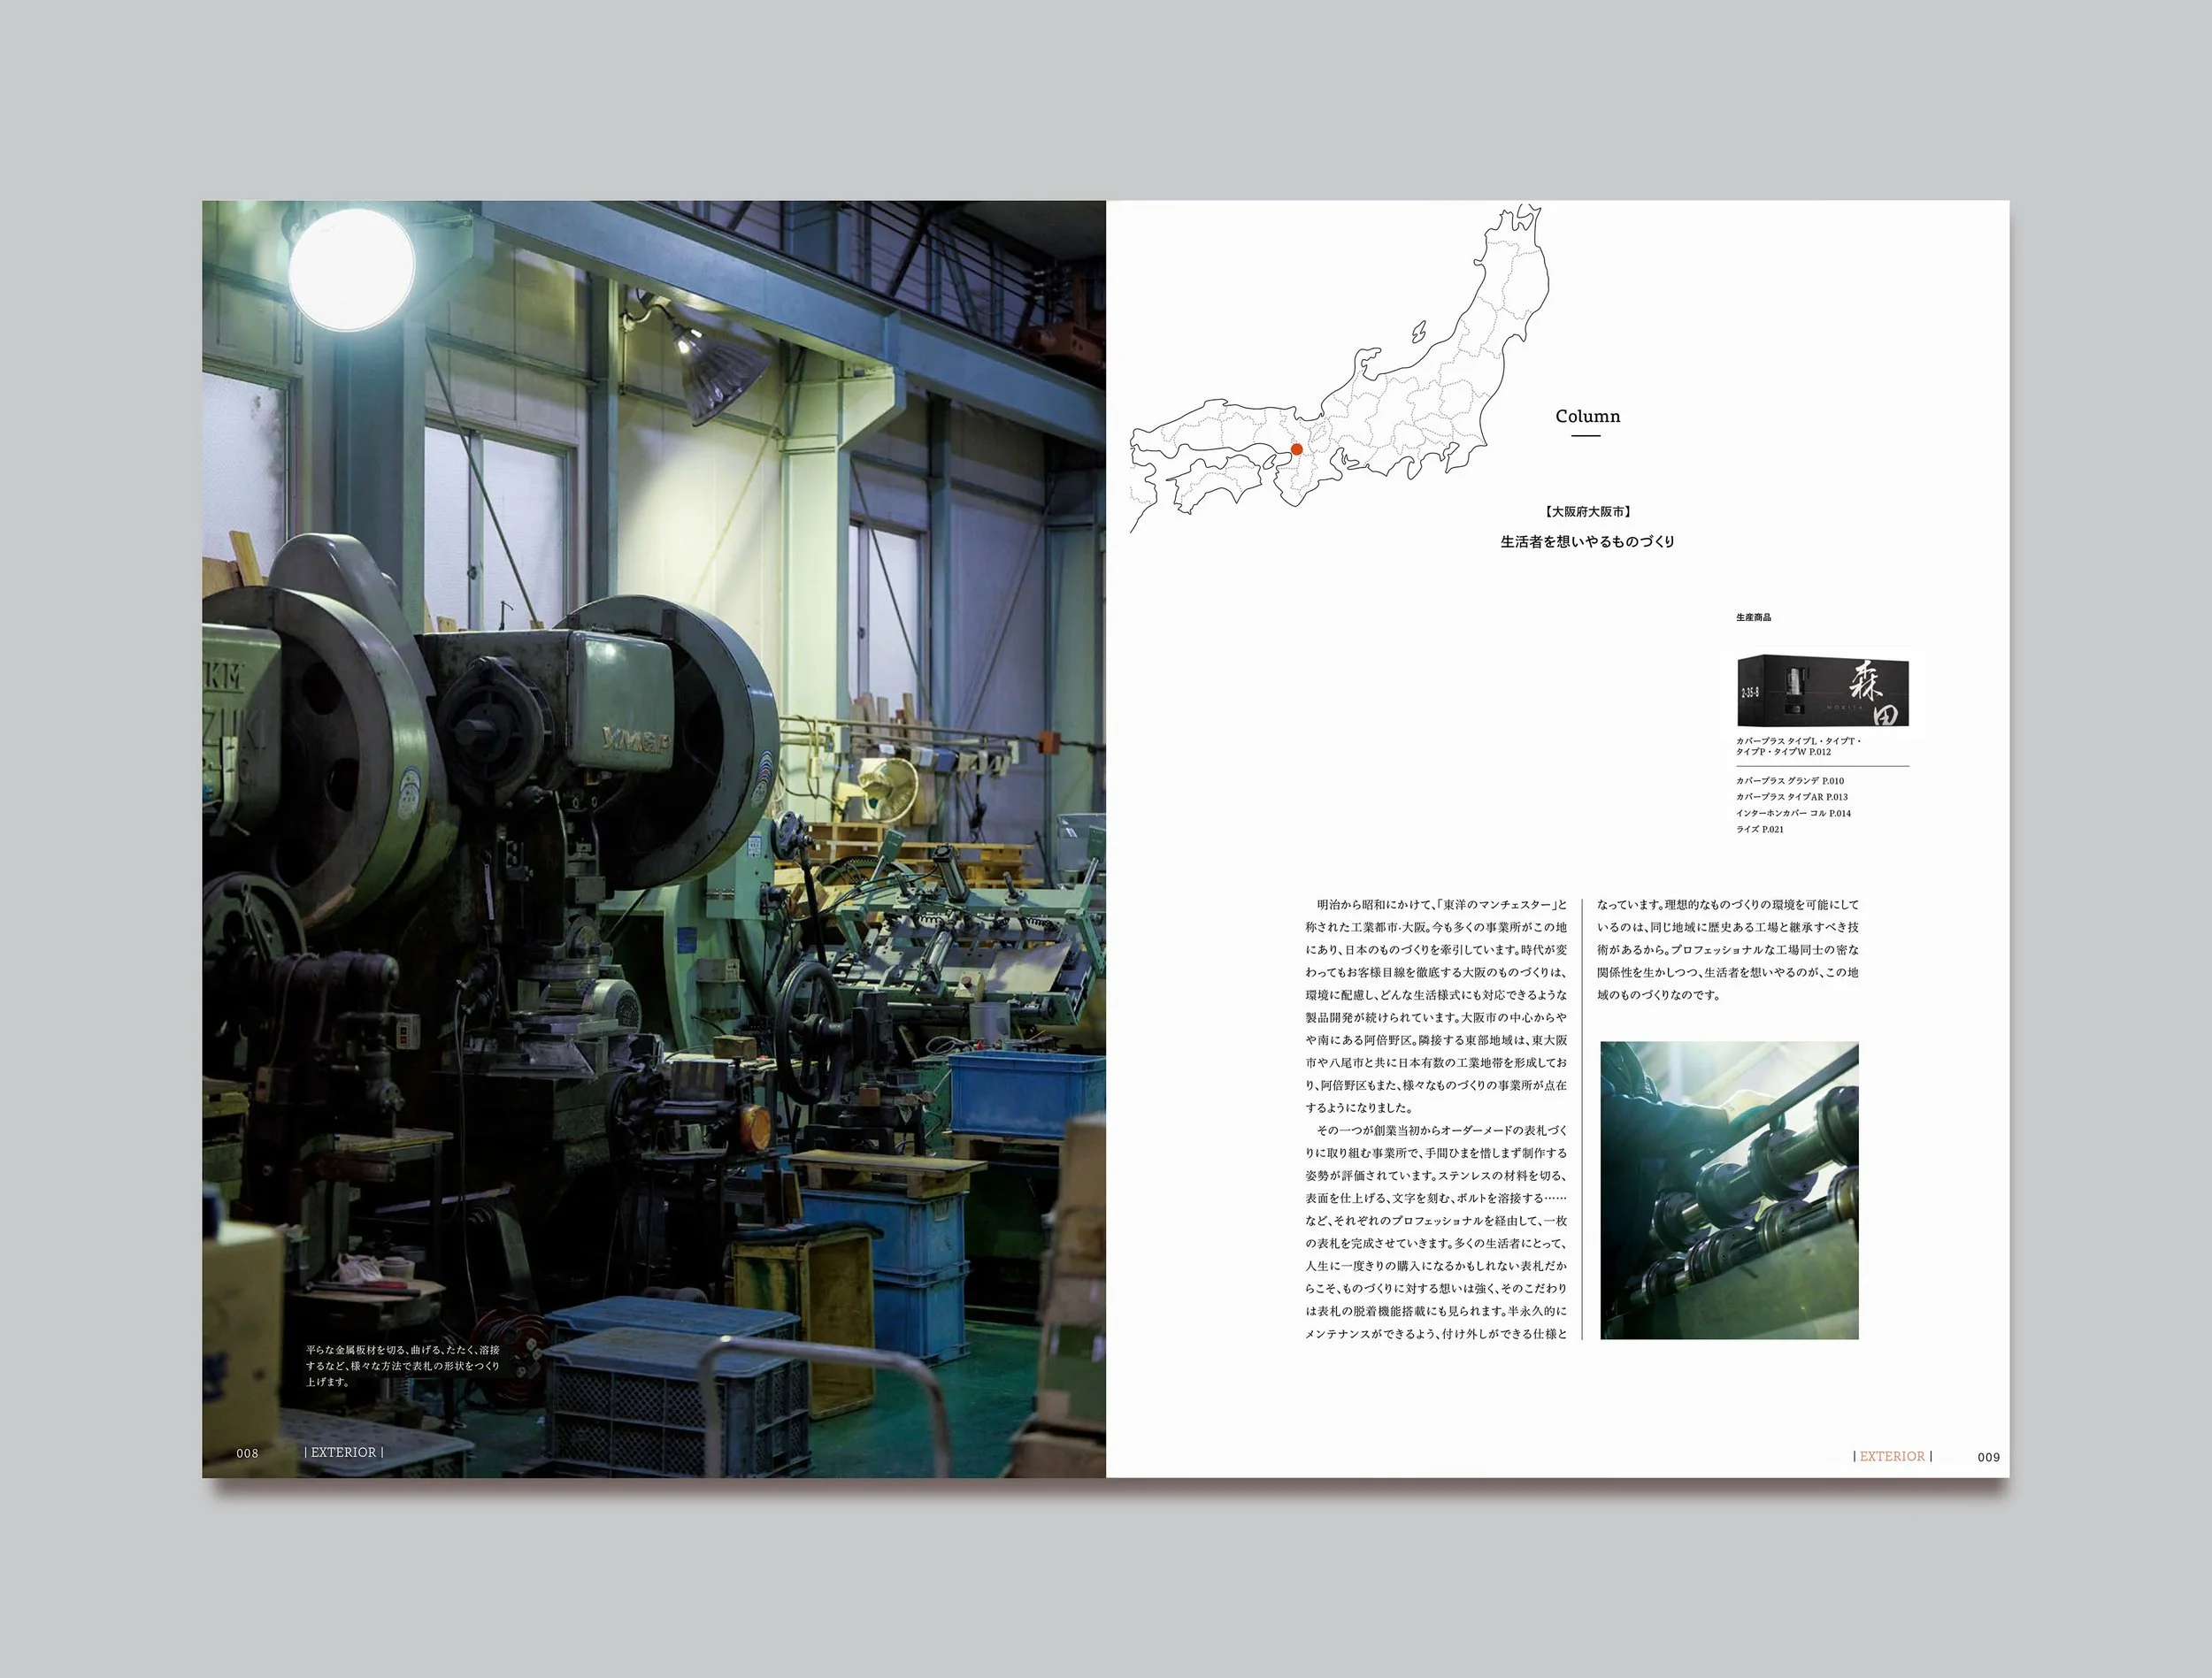Click the 生活者を想いやるものづくり headline
Viewport: 2212px width, 1678px height.
click(x=1587, y=542)
